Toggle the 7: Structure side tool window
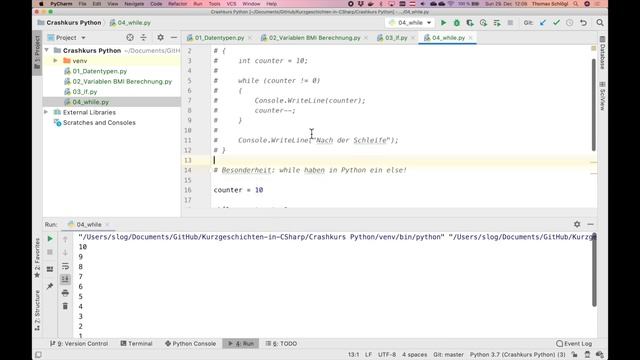This screenshot has width=640, height=360. pyautogui.click(x=37, y=310)
